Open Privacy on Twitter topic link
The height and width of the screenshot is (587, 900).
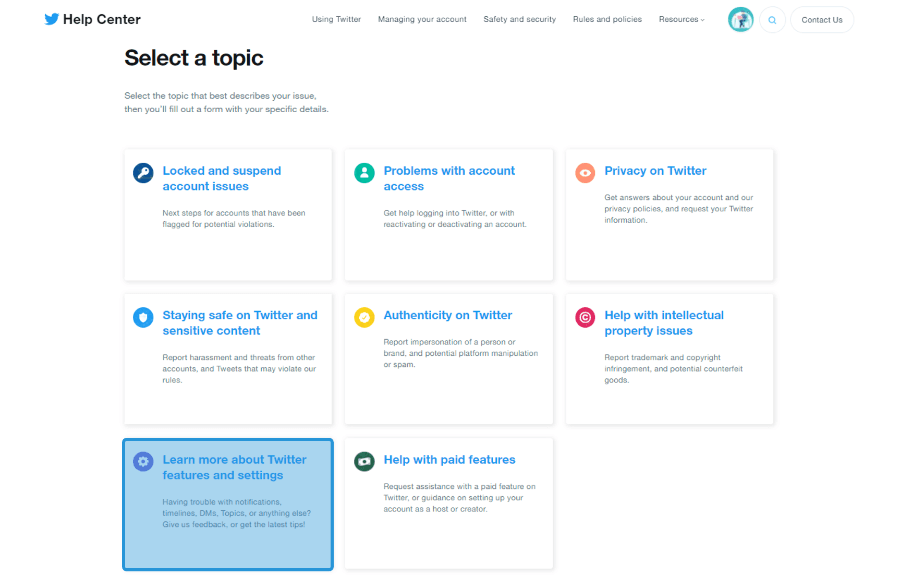[655, 171]
